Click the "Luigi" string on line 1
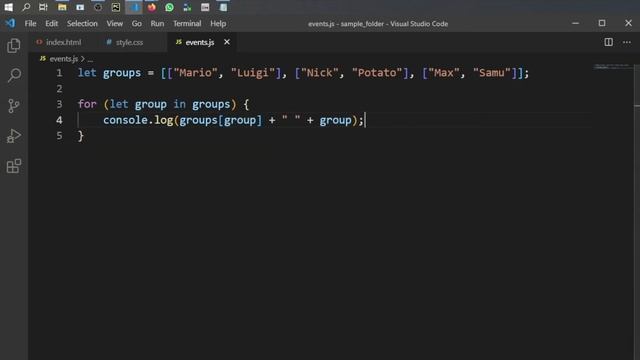This screenshot has height=360, width=640. [253, 73]
